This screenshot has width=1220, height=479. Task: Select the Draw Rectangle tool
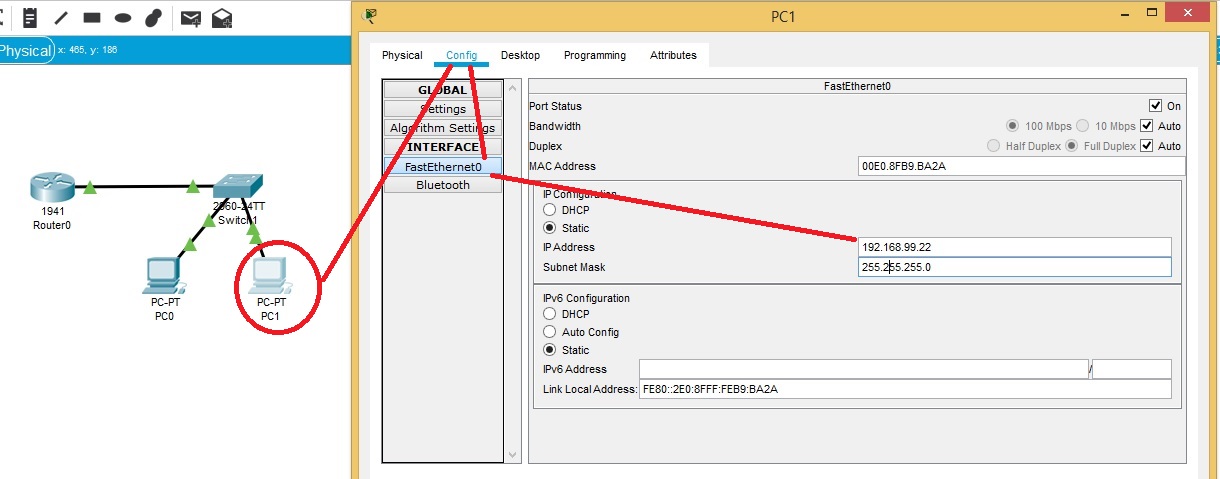pyautogui.click(x=92, y=17)
